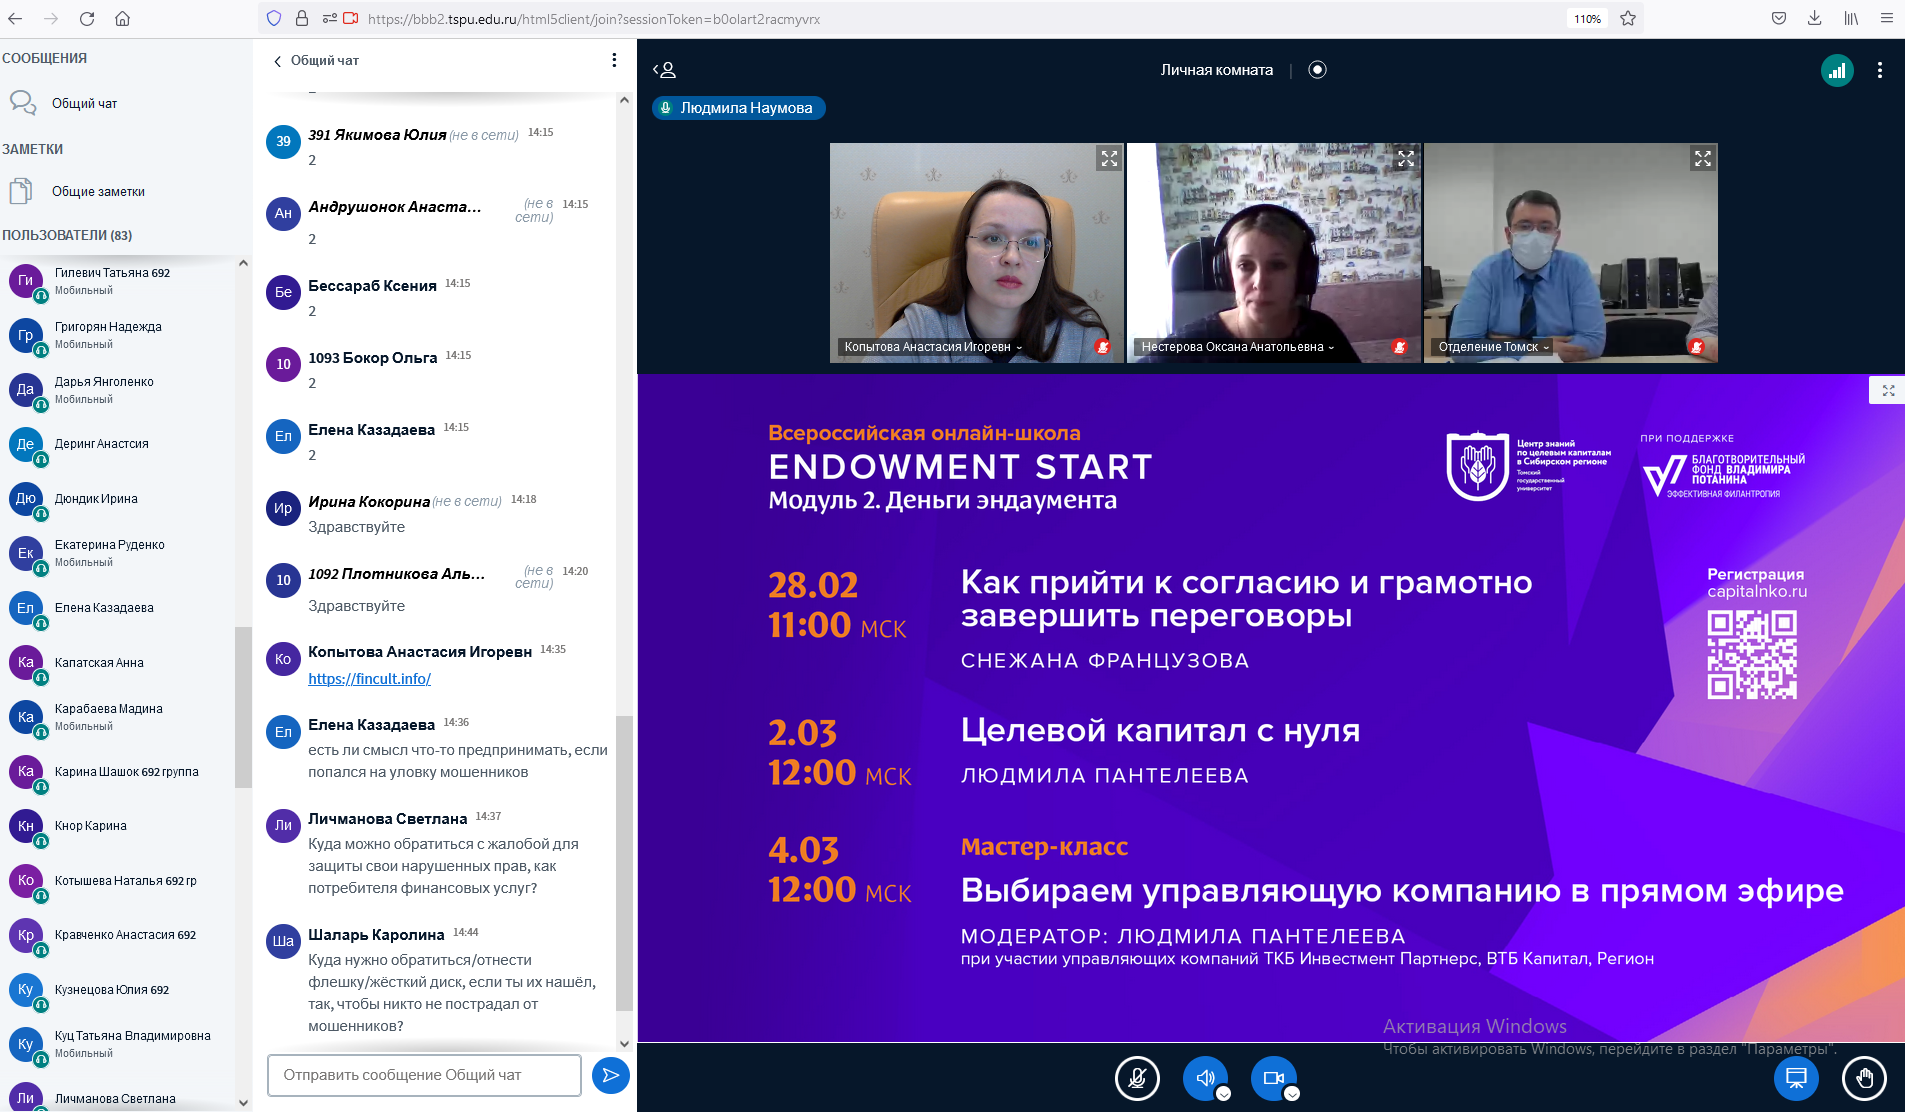Image resolution: width=1905 pixels, height=1112 pixels.
Task: Click the connection status signal icon
Action: (1836, 71)
